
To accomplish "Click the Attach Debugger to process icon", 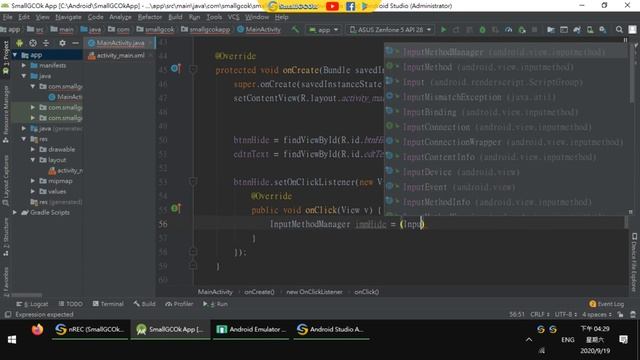I will tap(522, 30).
